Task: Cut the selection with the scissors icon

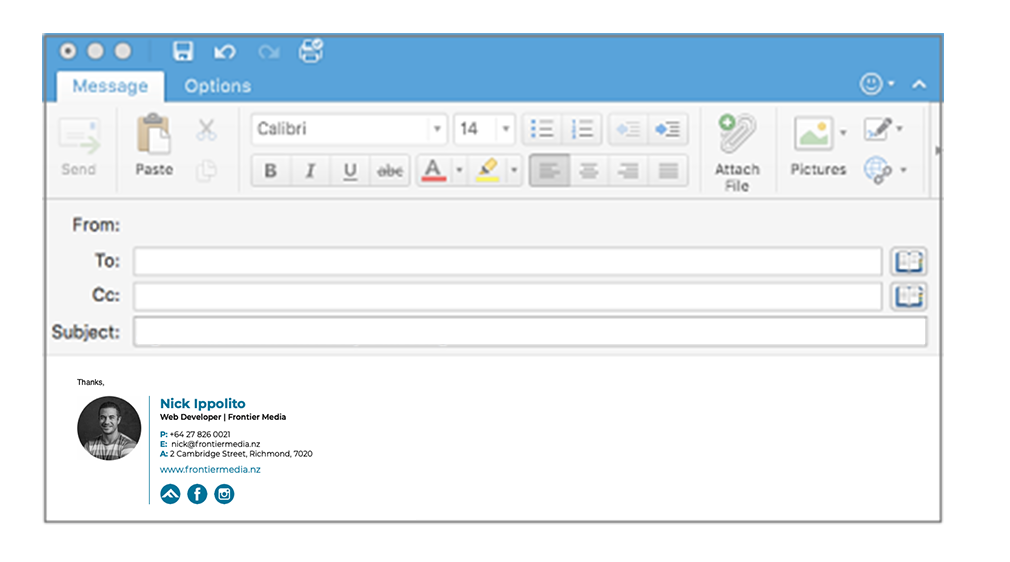Action: click(x=206, y=130)
